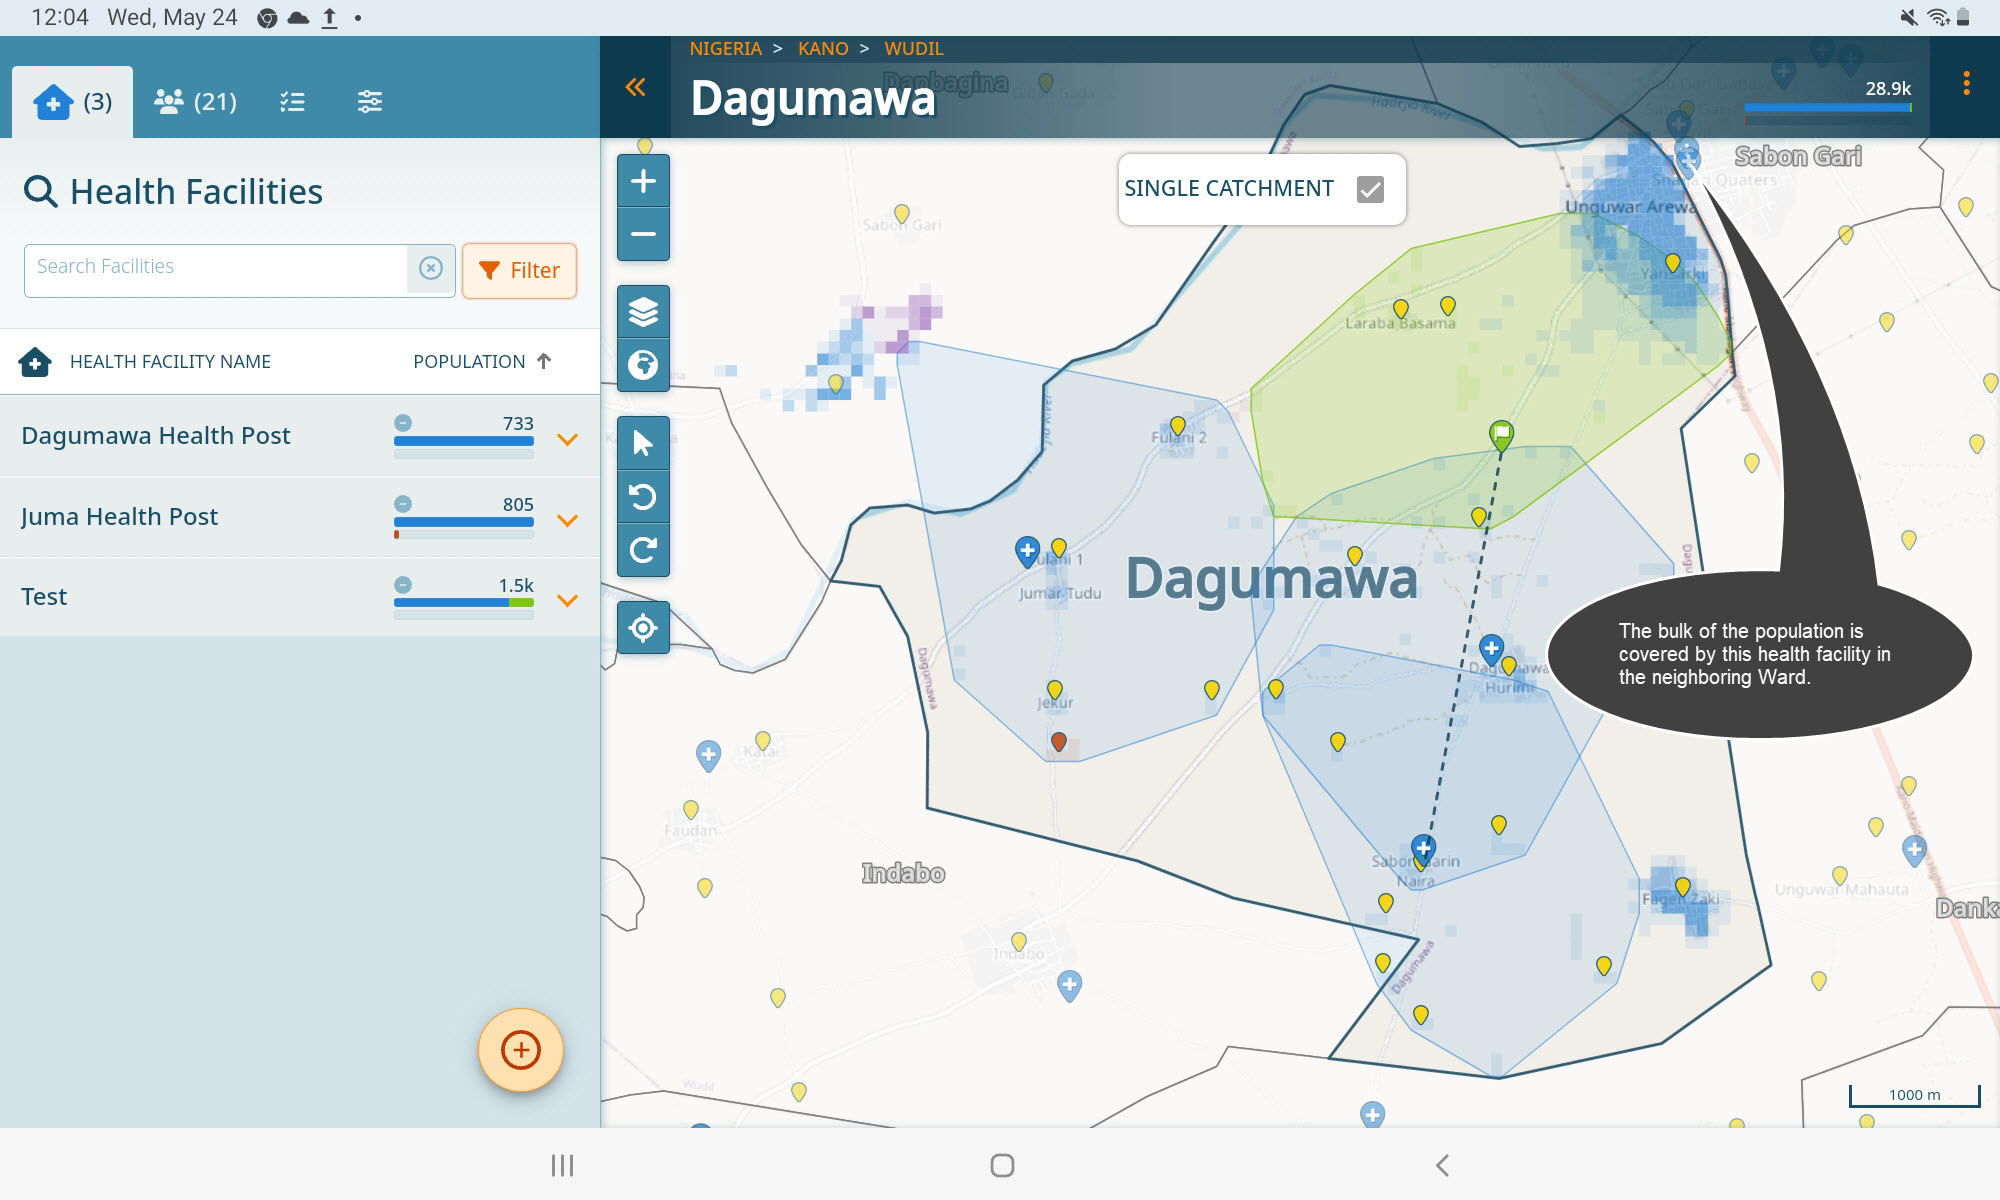The height and width of the screenshot is (1200, 2000).
Task: Tap the Wi-Fi status icon
Action: (1938, 17)
